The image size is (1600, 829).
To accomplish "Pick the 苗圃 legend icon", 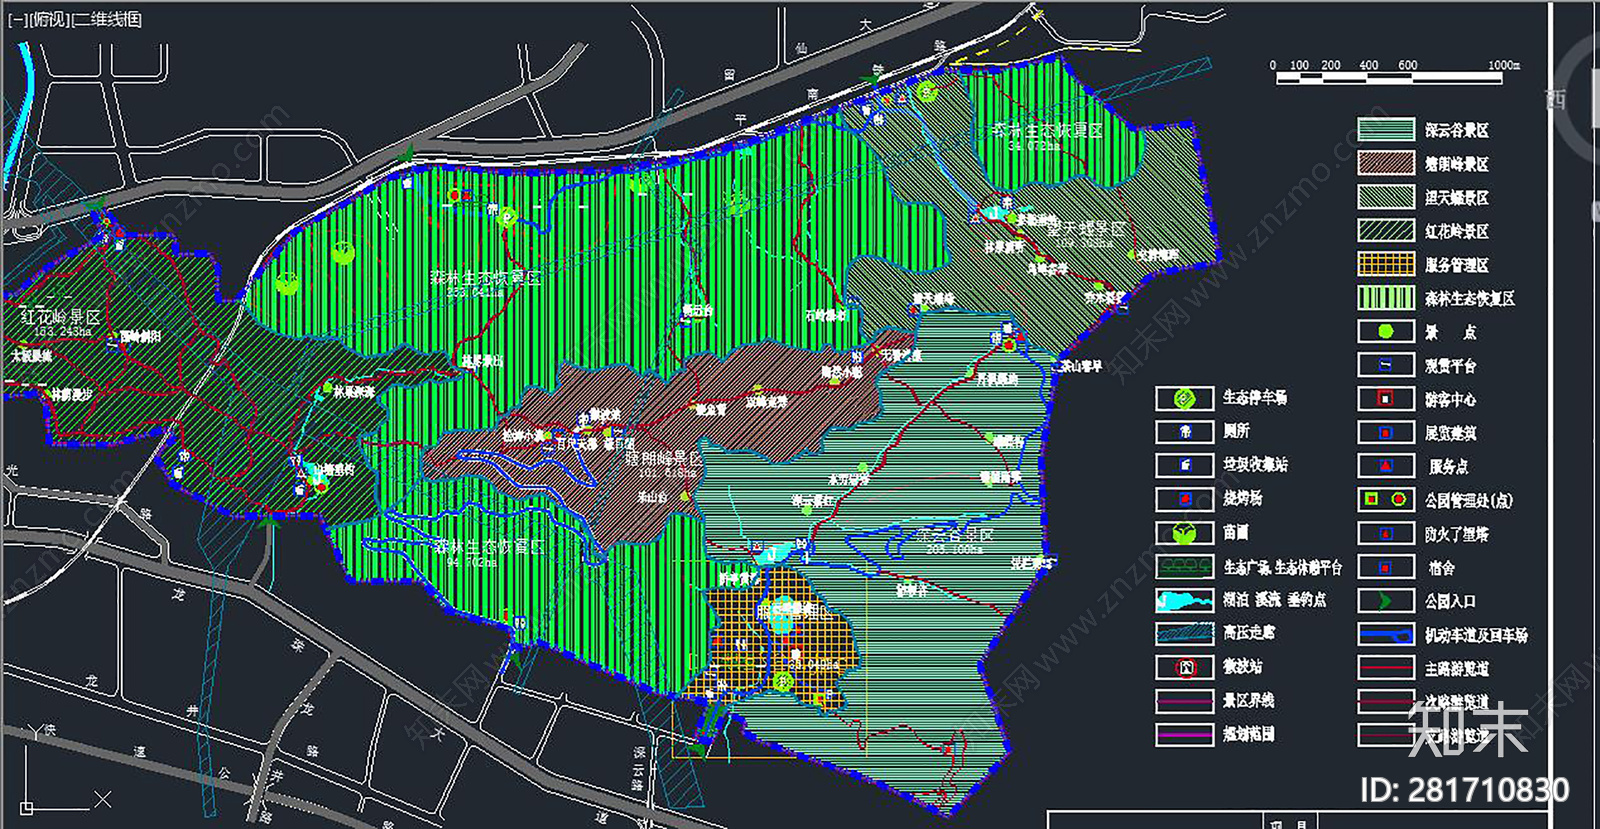I will click(x=1184, y=532).
